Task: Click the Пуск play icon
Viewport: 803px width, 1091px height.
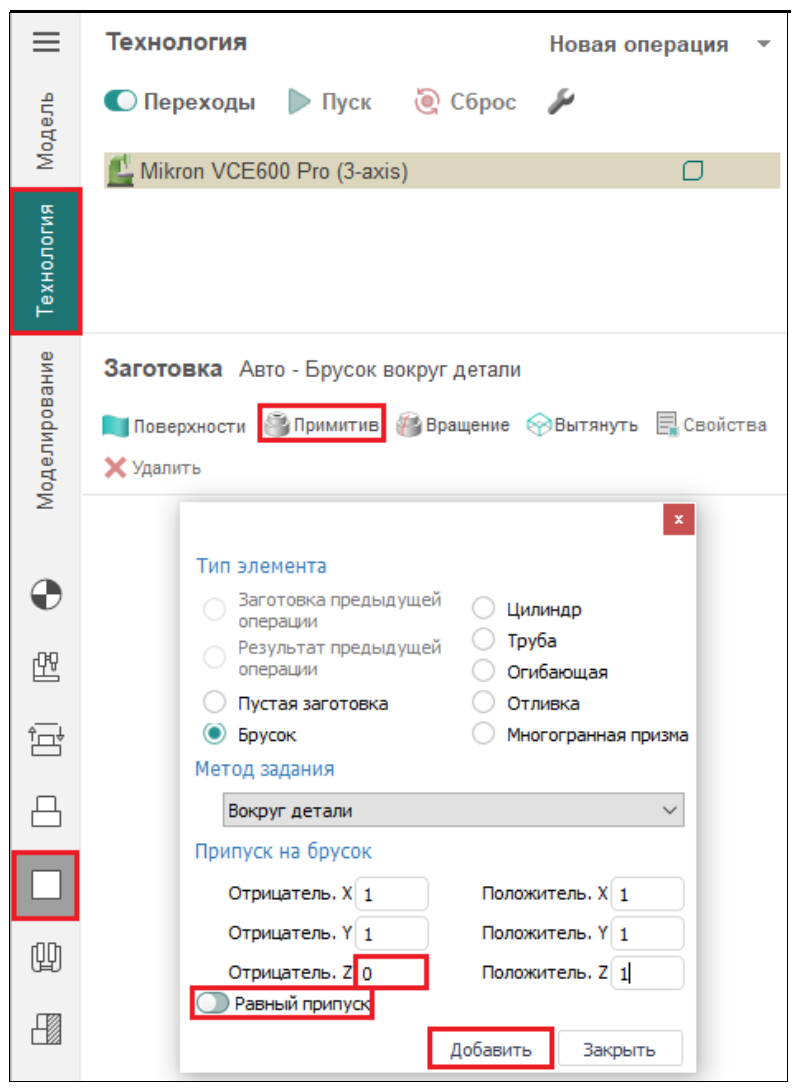Action: 300,102
